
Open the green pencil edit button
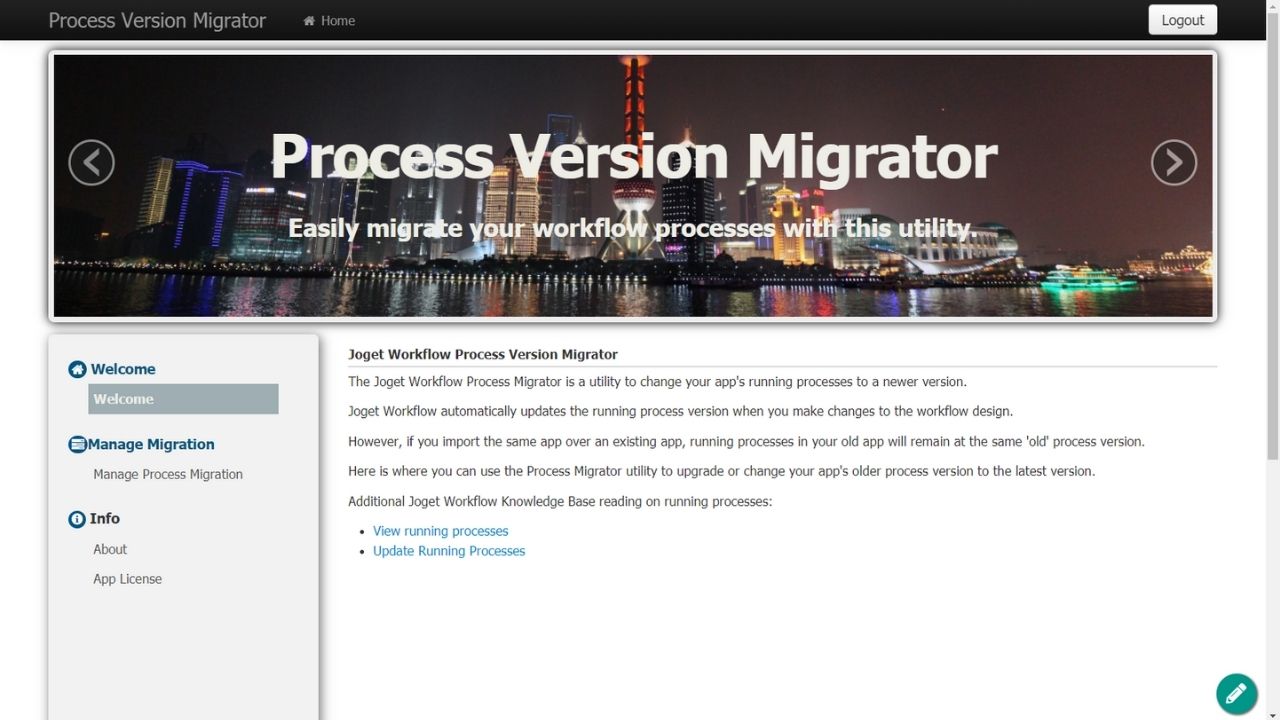tap(1237, 694)
